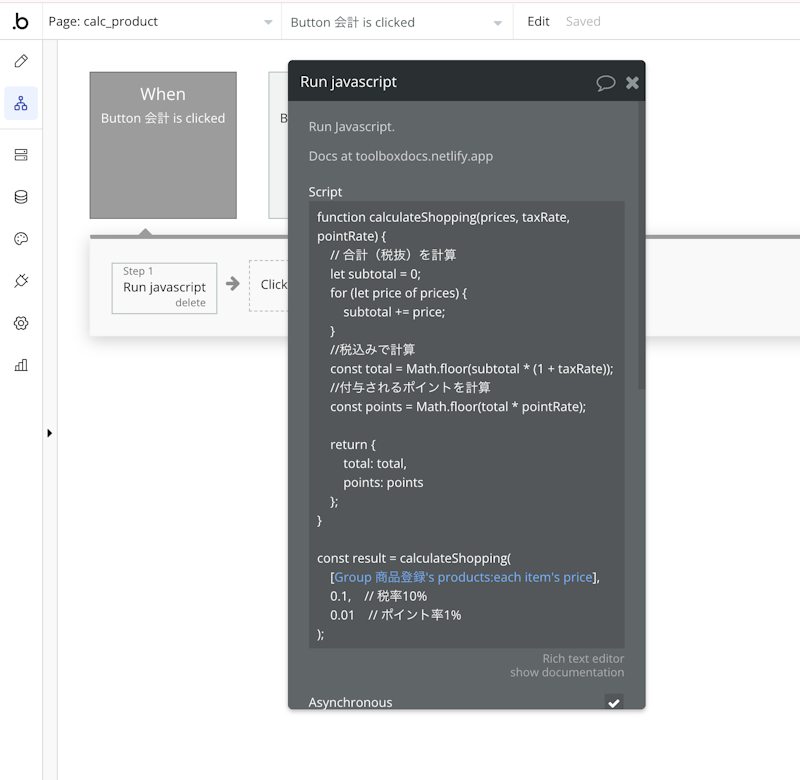
Task: Expand the left panel with the arrow handle
Action: (x=50, y=433)
